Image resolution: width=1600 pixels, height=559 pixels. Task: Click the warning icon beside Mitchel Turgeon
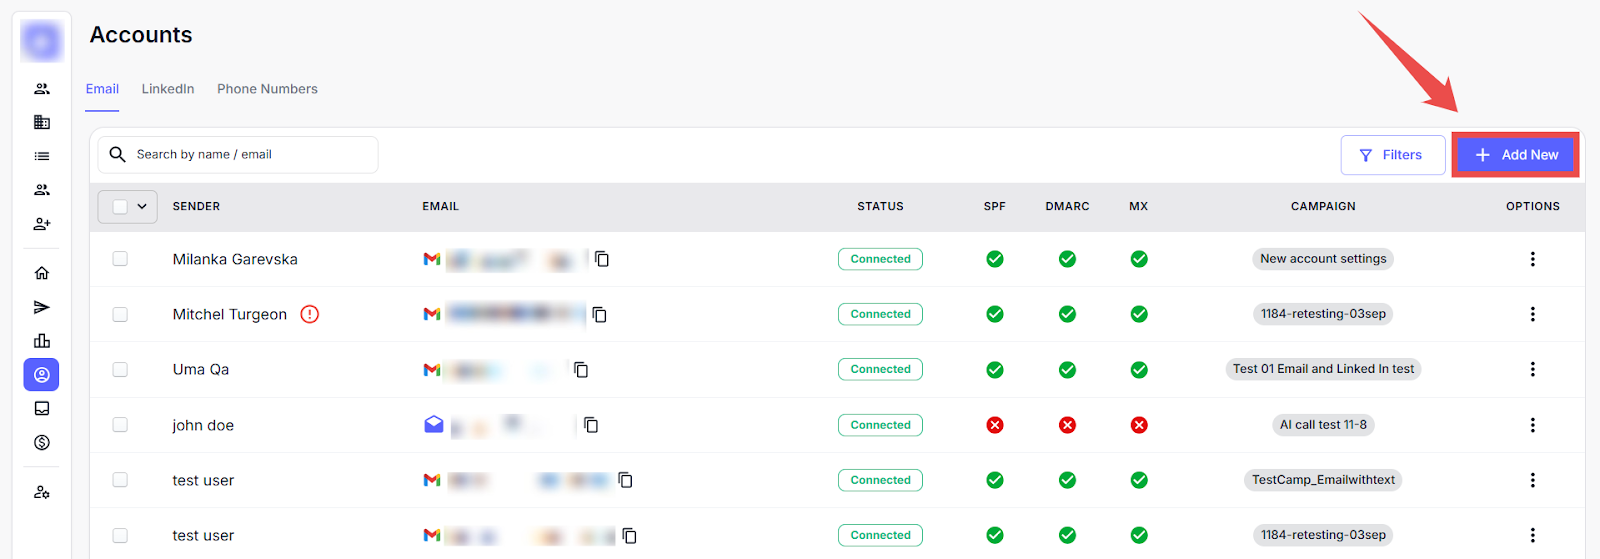tap(310, 314)
